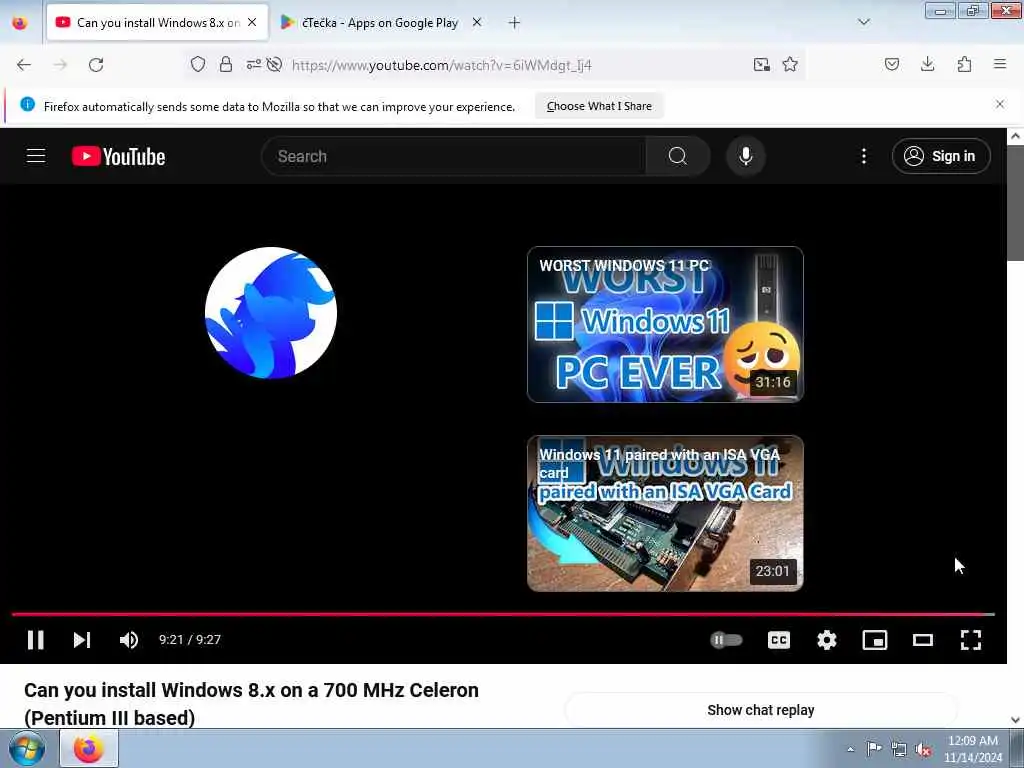Switch to the čTečka Google Play tab

(x=379, y=23)
